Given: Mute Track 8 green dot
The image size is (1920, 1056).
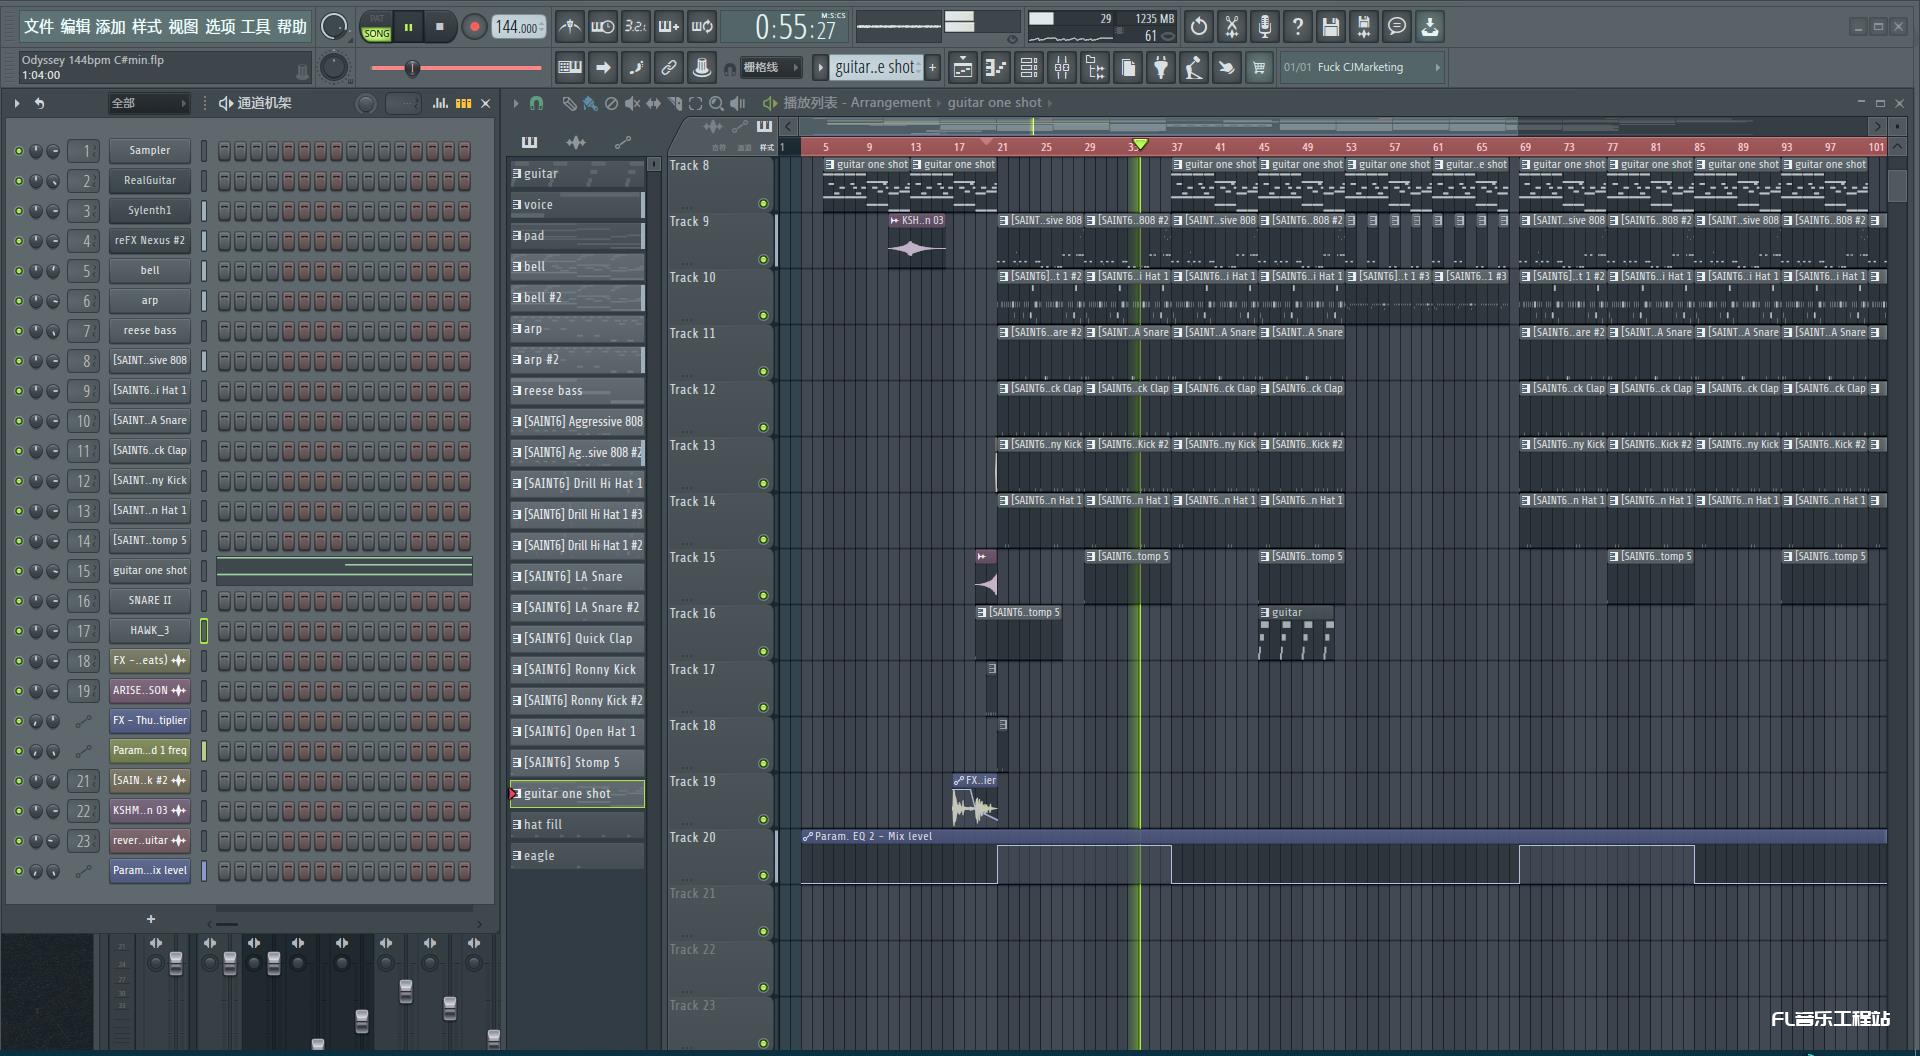Looking at the screenshot, I should pyautogui.click(x=763, y=204).
